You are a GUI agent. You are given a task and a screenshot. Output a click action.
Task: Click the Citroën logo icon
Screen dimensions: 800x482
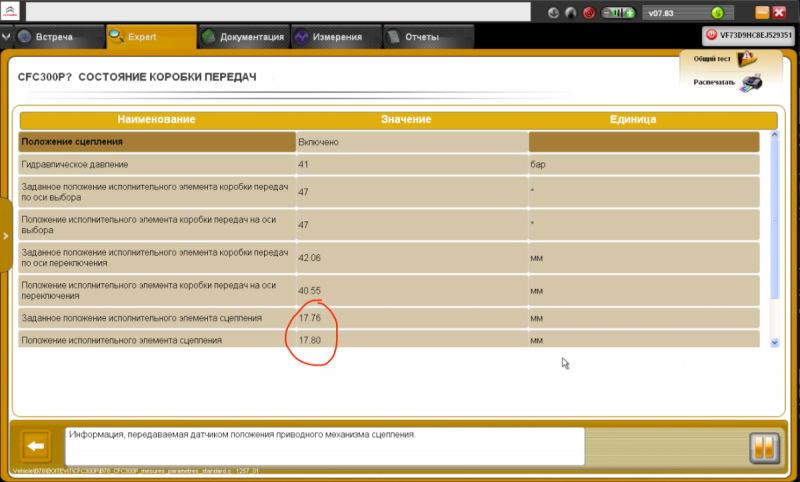[10, 11]
